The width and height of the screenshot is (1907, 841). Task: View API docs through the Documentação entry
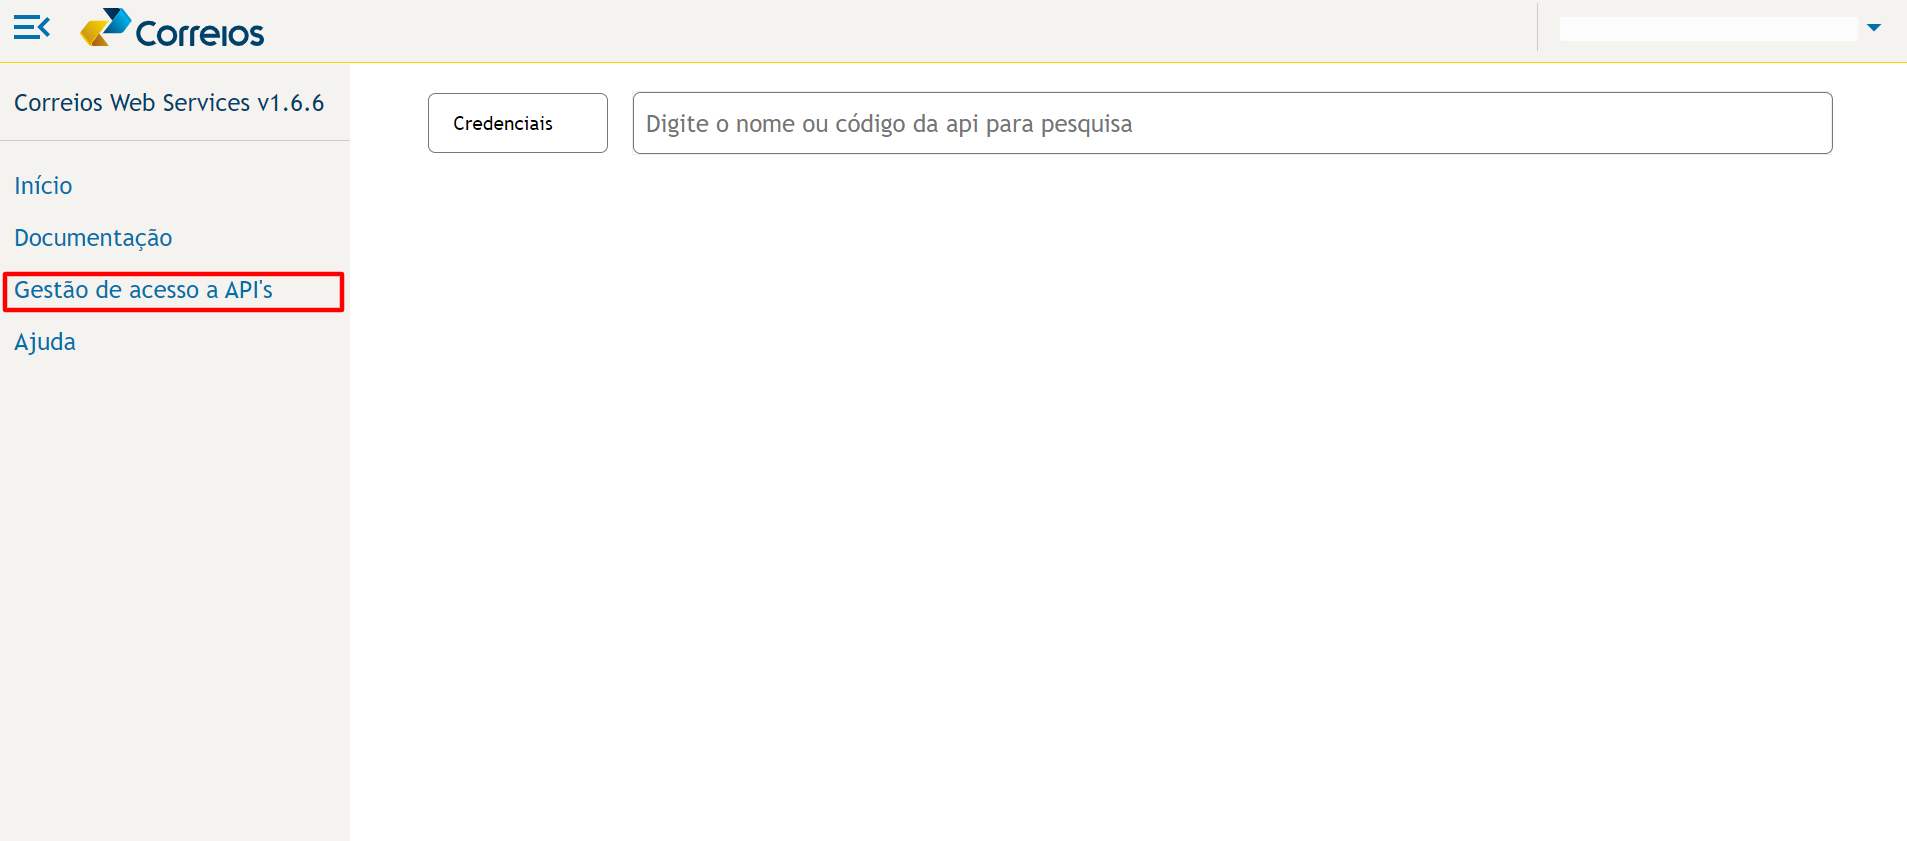coord(93,238)
